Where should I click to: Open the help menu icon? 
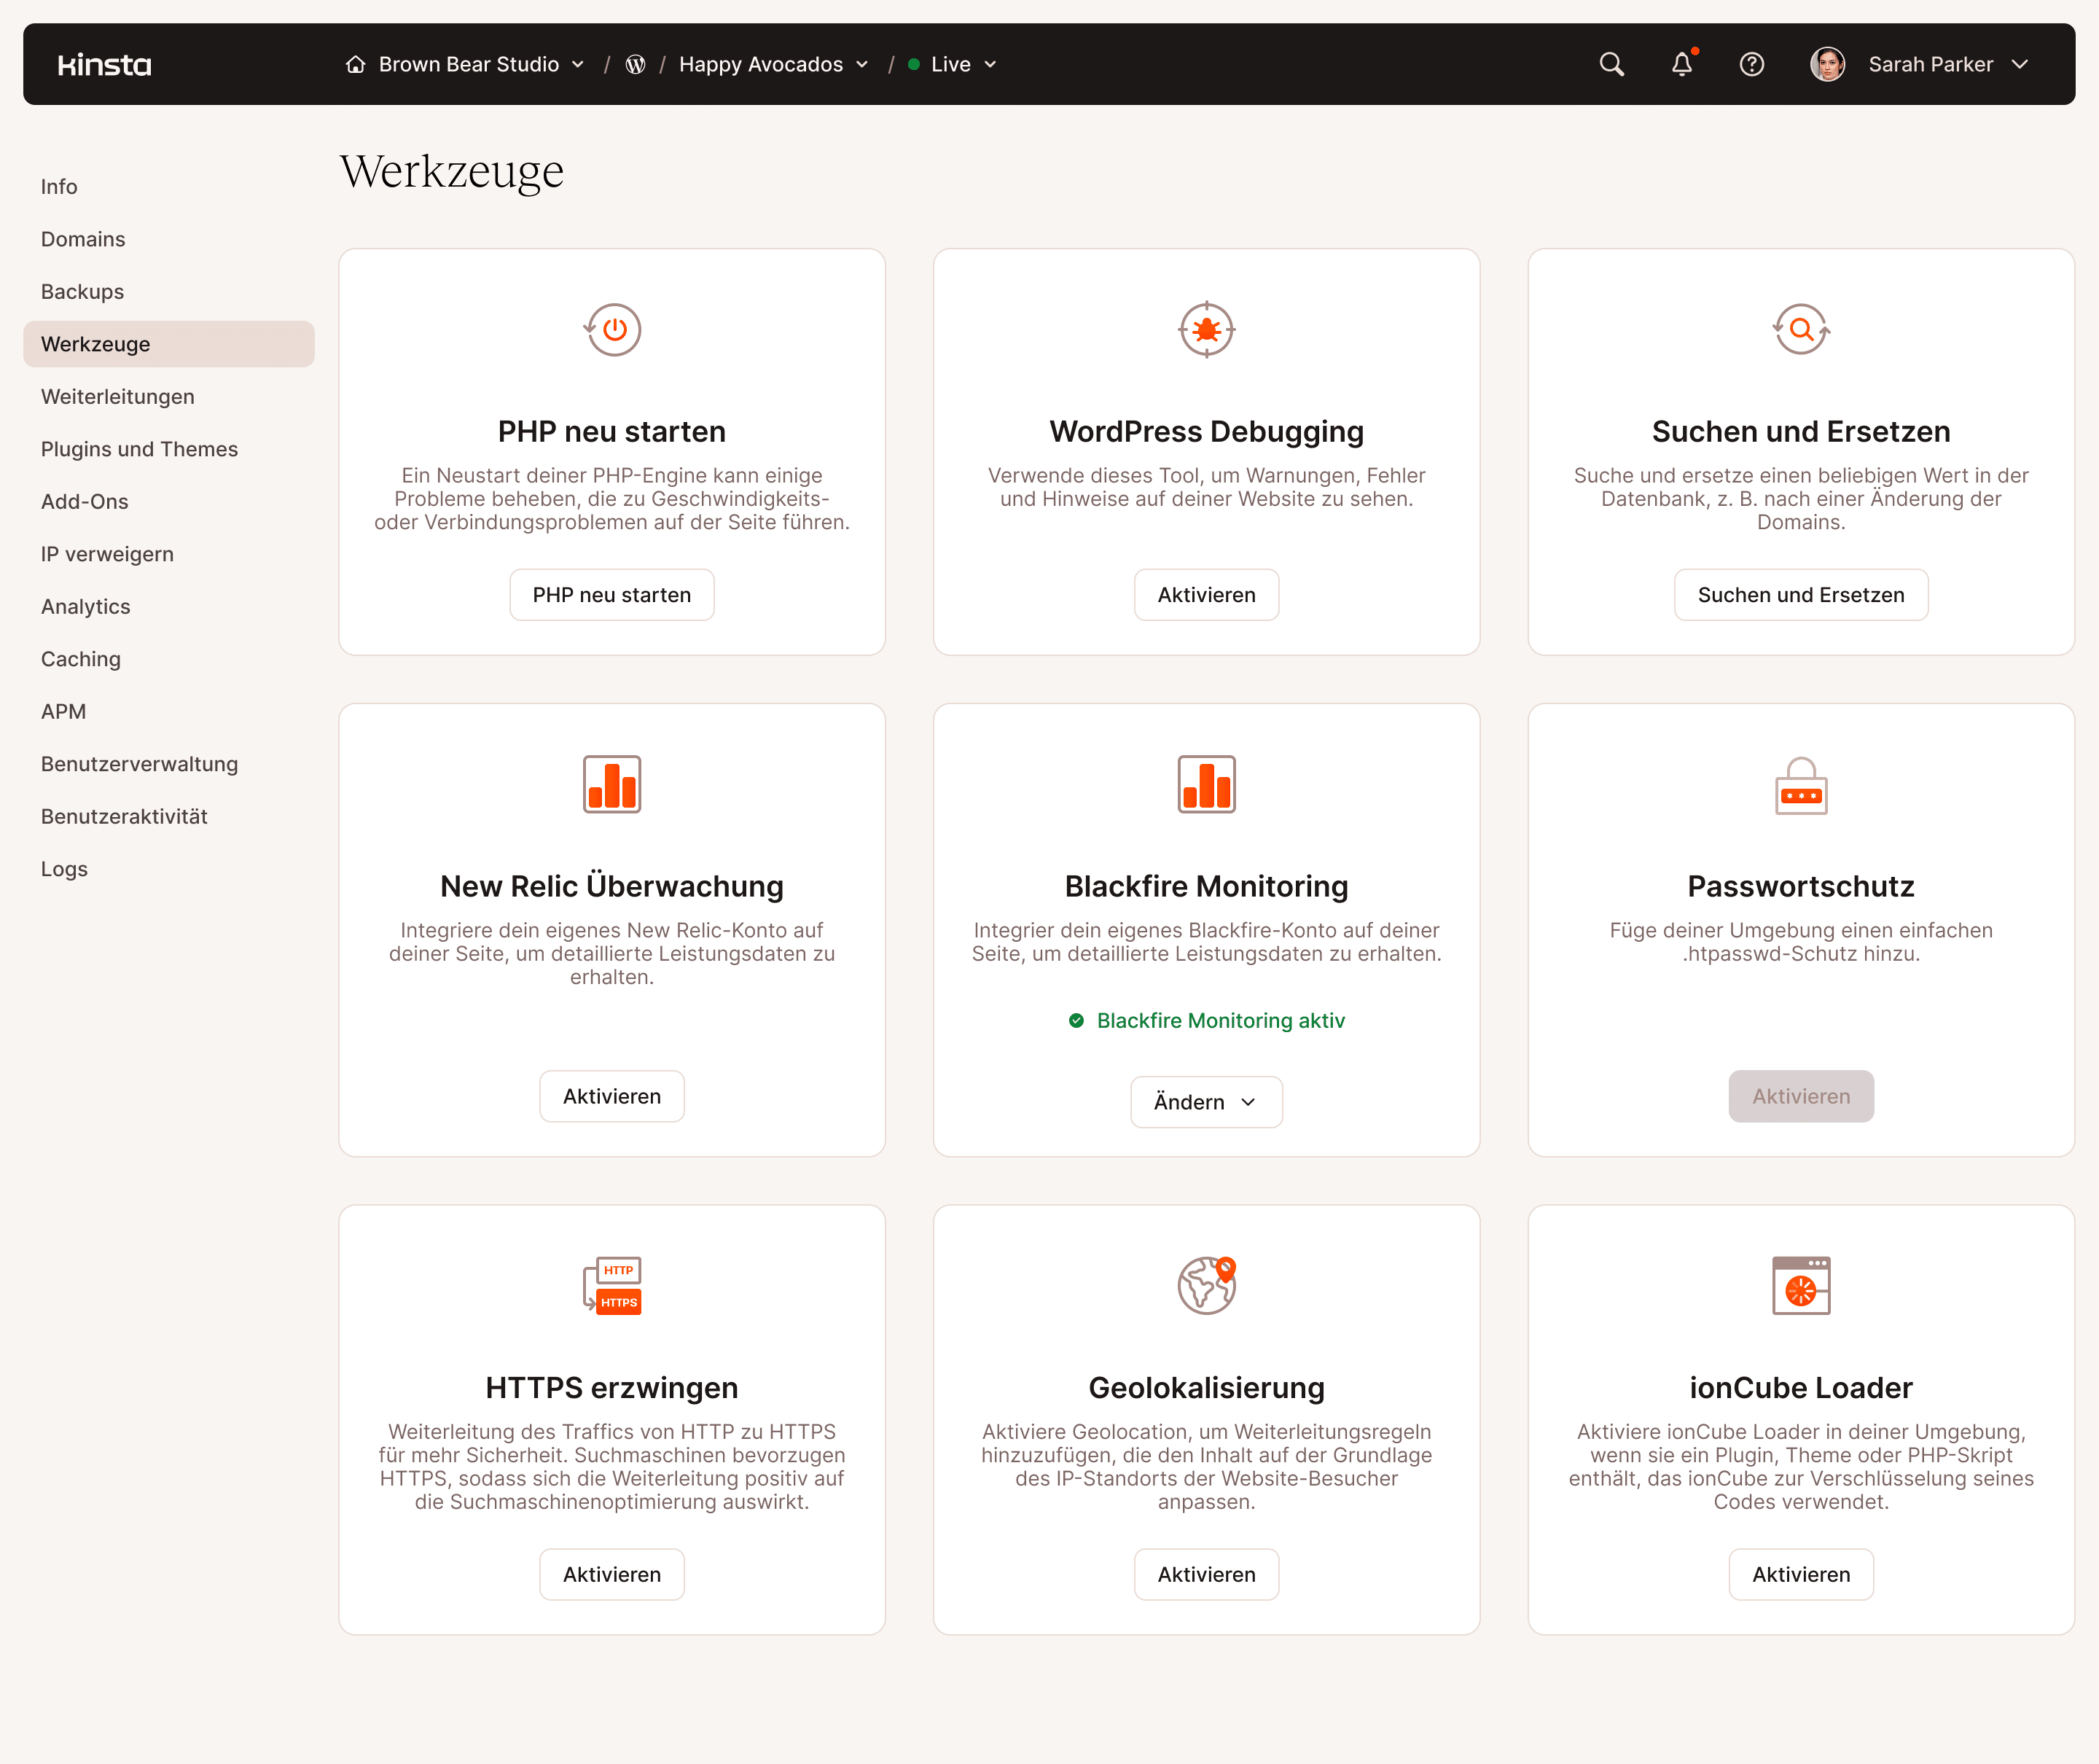coord(1752,64)
